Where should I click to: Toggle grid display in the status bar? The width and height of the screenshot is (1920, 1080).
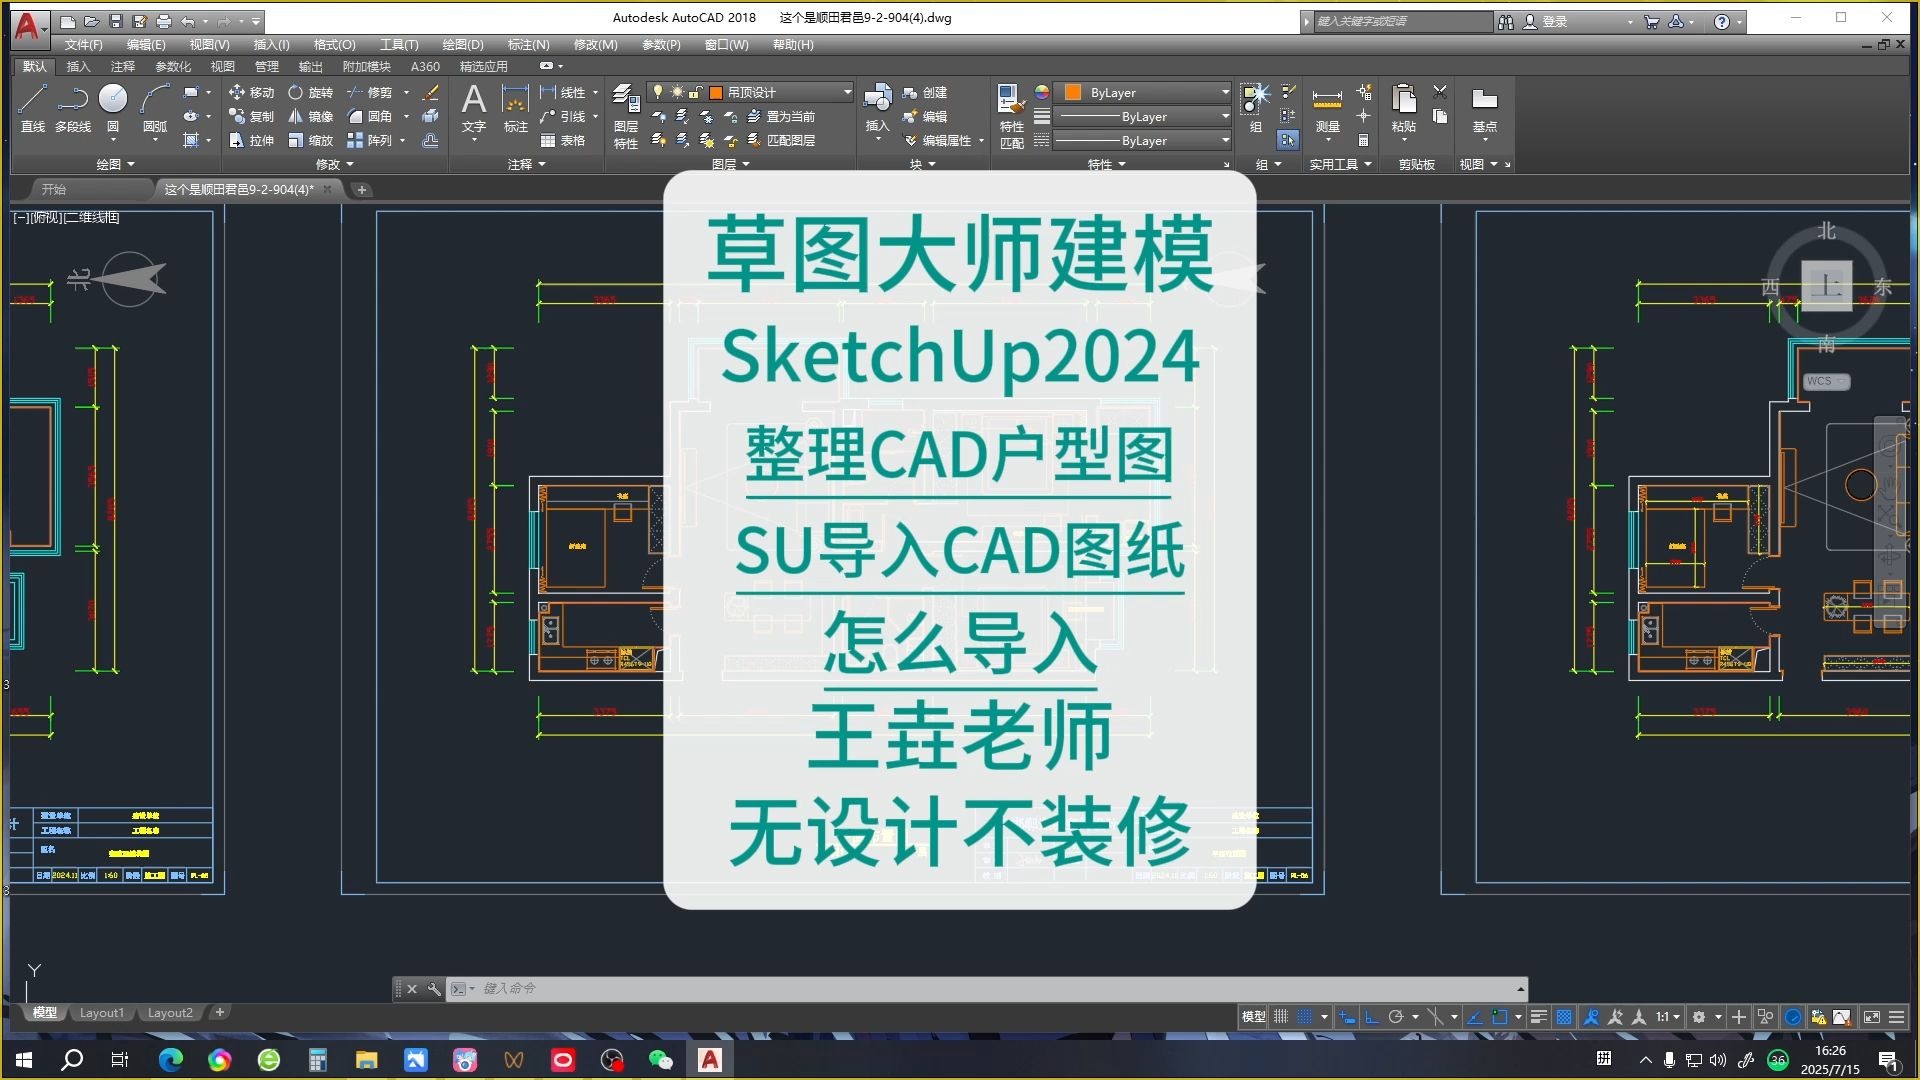click(x=1280, y=1017)
